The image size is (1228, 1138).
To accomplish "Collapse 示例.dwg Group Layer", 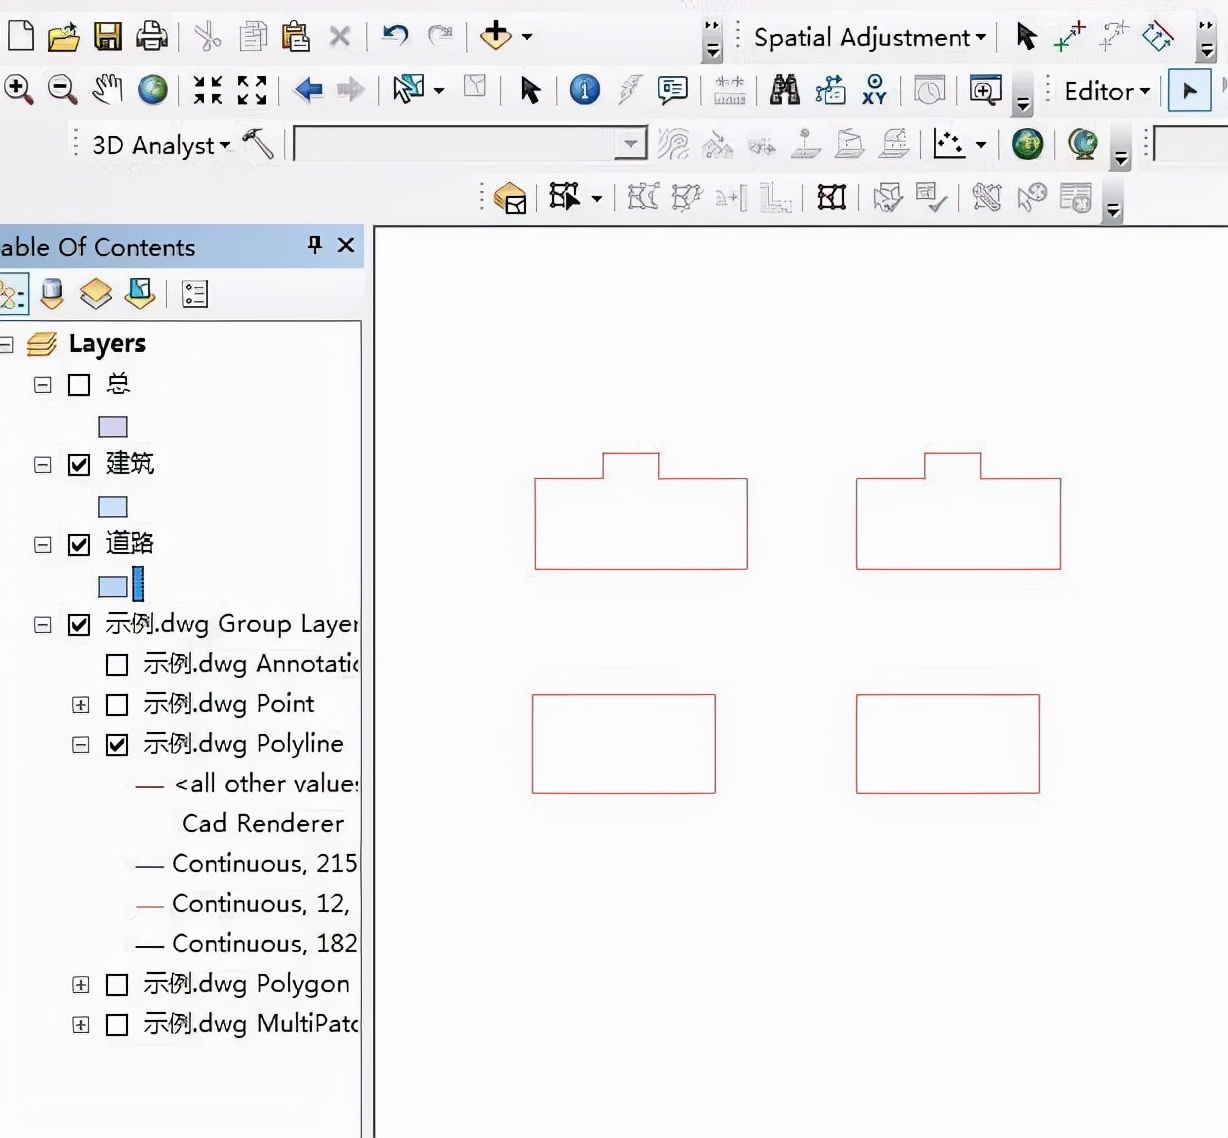I will [x=42, y=625].
